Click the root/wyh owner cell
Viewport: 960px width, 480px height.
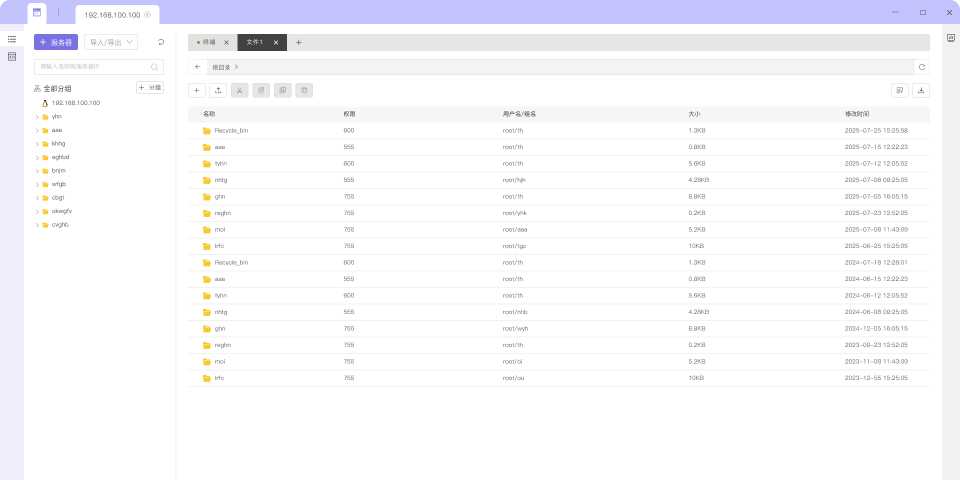(516, 329)
